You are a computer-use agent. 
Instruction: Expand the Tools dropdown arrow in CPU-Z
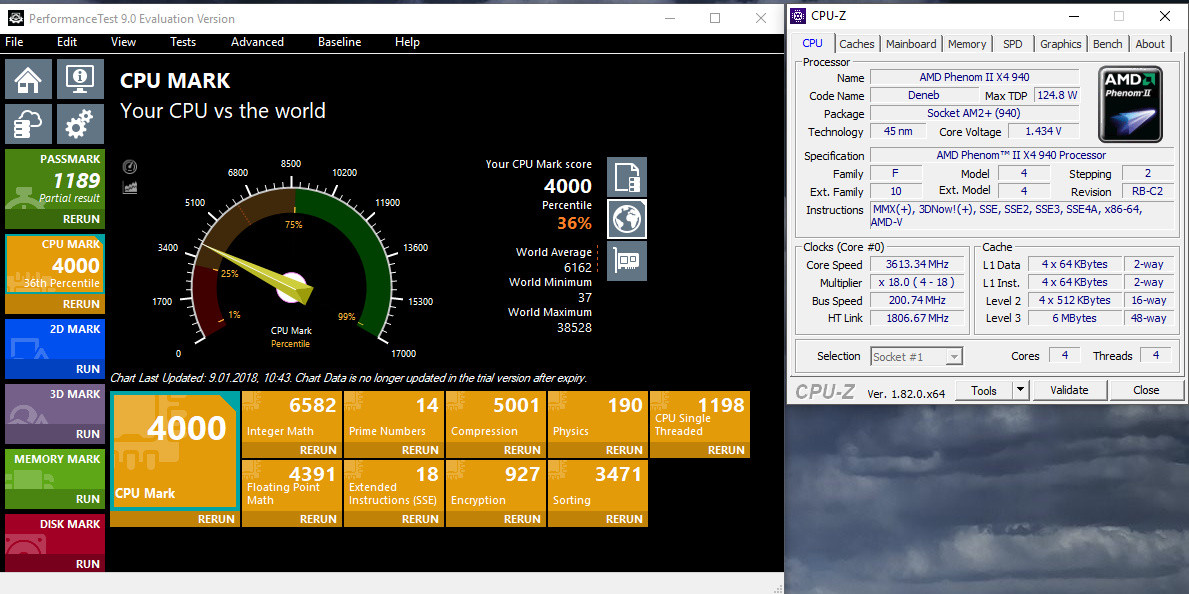point(1021,391)
